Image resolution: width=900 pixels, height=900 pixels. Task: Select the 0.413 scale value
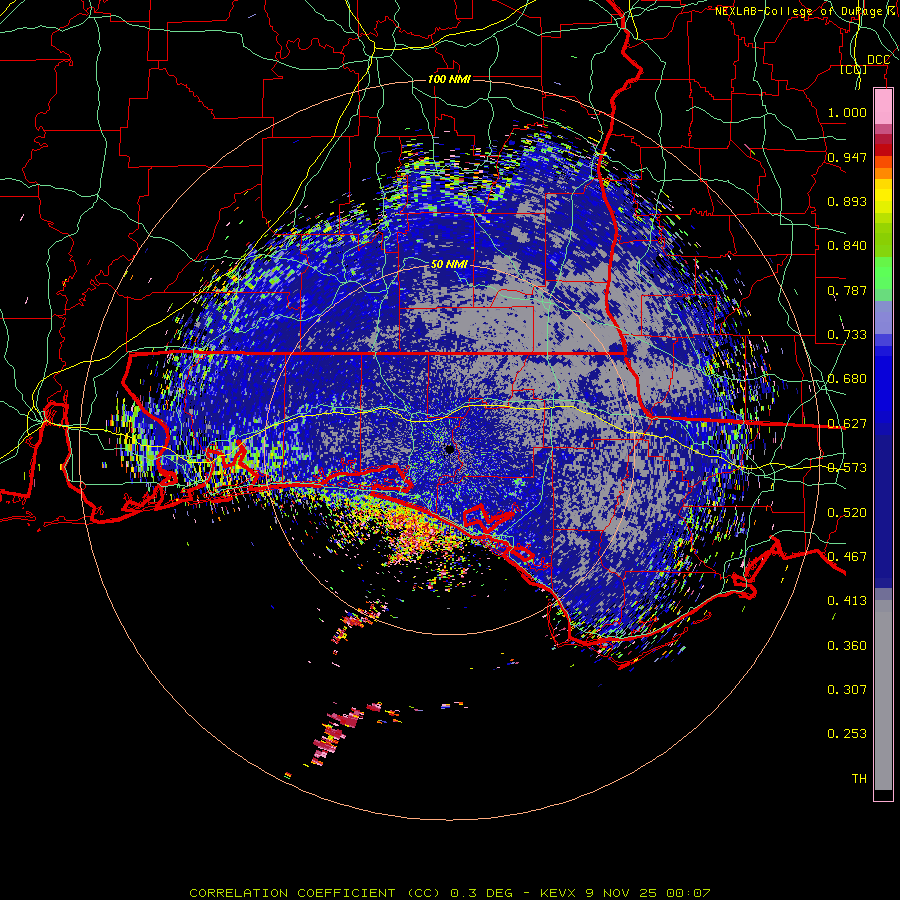847,601
